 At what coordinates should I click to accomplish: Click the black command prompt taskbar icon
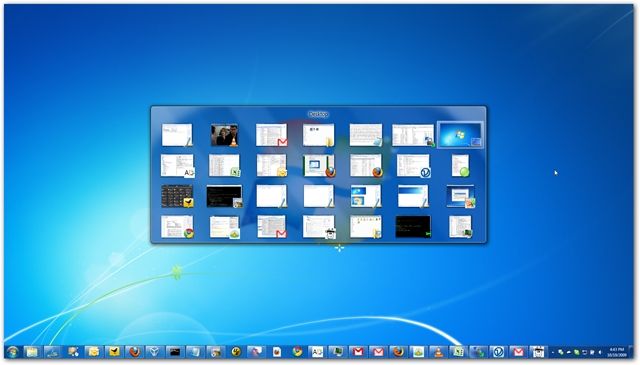coord(175,352)
